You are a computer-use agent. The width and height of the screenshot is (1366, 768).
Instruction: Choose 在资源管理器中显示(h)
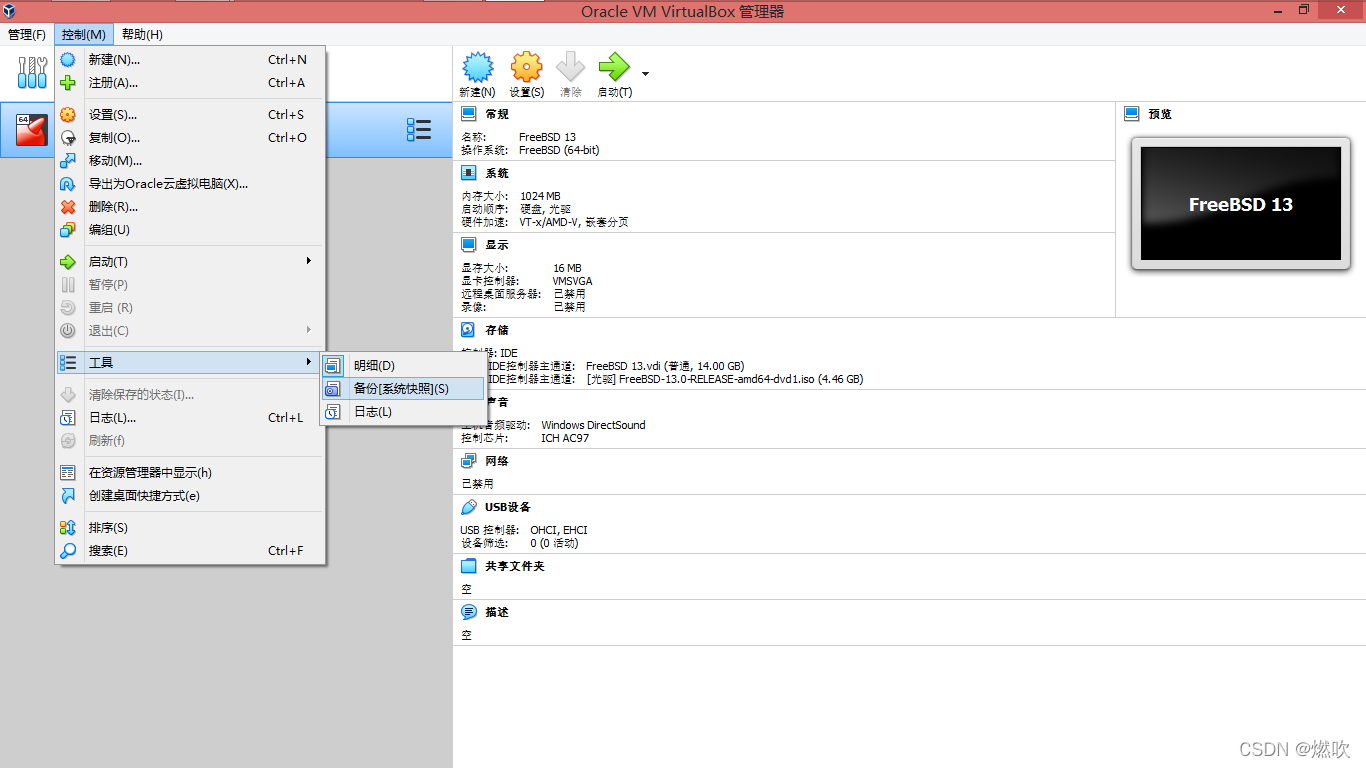(x=190, y=473)
